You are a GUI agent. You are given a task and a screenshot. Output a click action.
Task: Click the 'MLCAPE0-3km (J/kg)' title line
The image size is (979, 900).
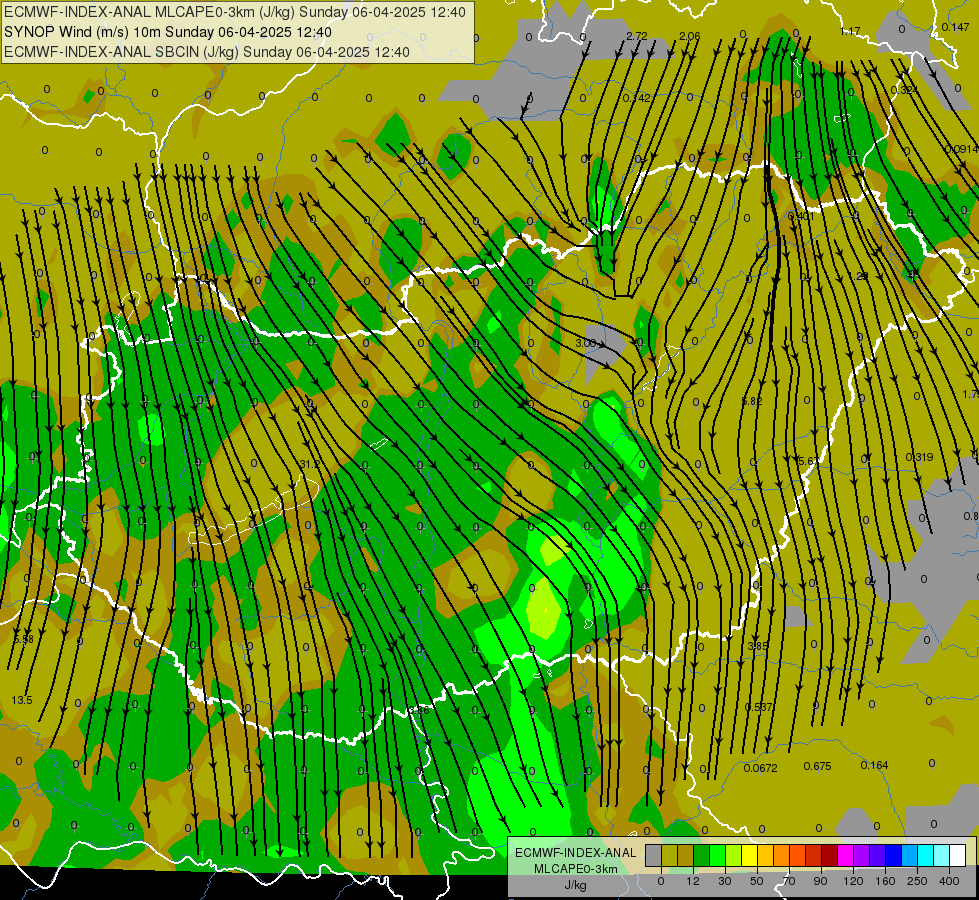235,12
